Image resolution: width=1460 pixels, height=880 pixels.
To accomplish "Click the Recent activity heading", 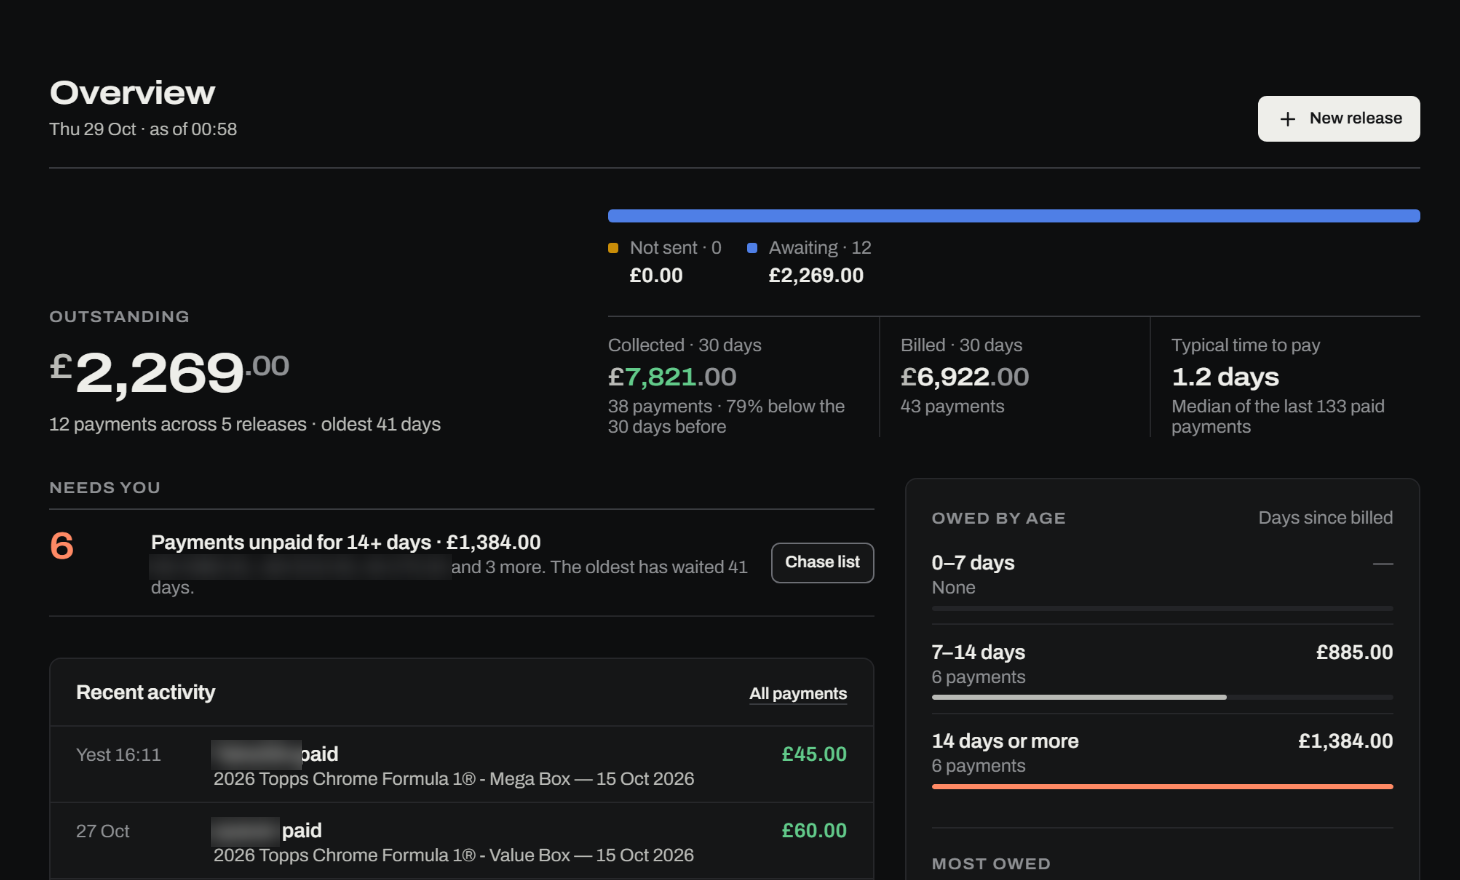I will [x=146, y=693].
